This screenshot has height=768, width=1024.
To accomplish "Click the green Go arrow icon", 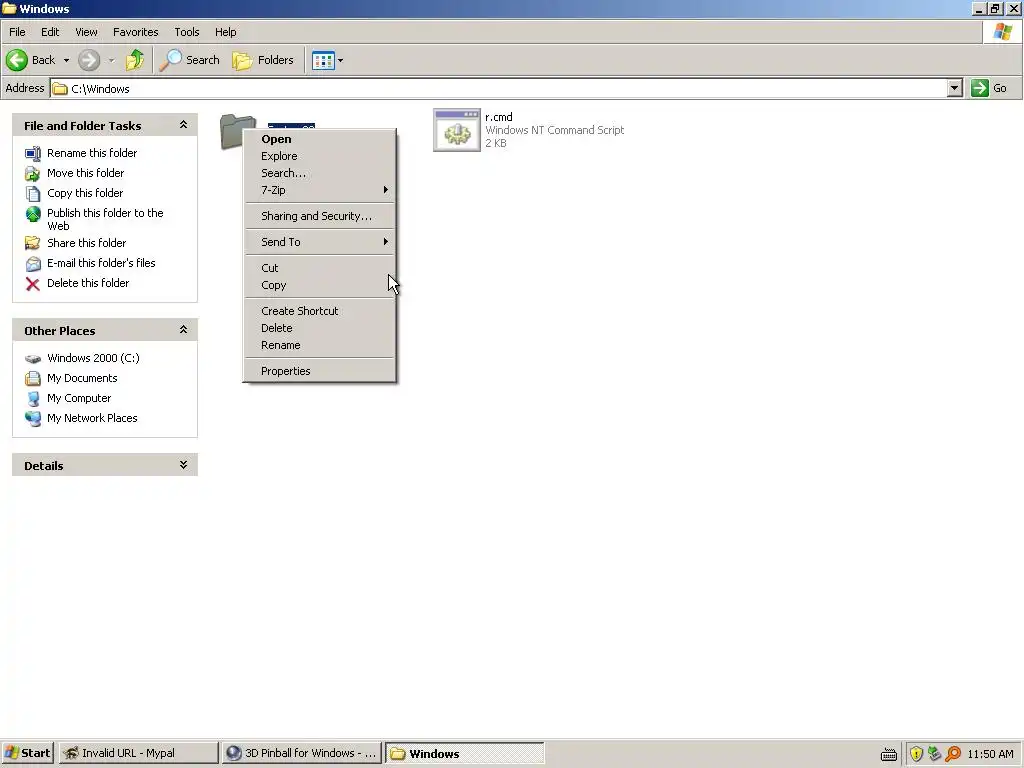I will coord(980,88).
